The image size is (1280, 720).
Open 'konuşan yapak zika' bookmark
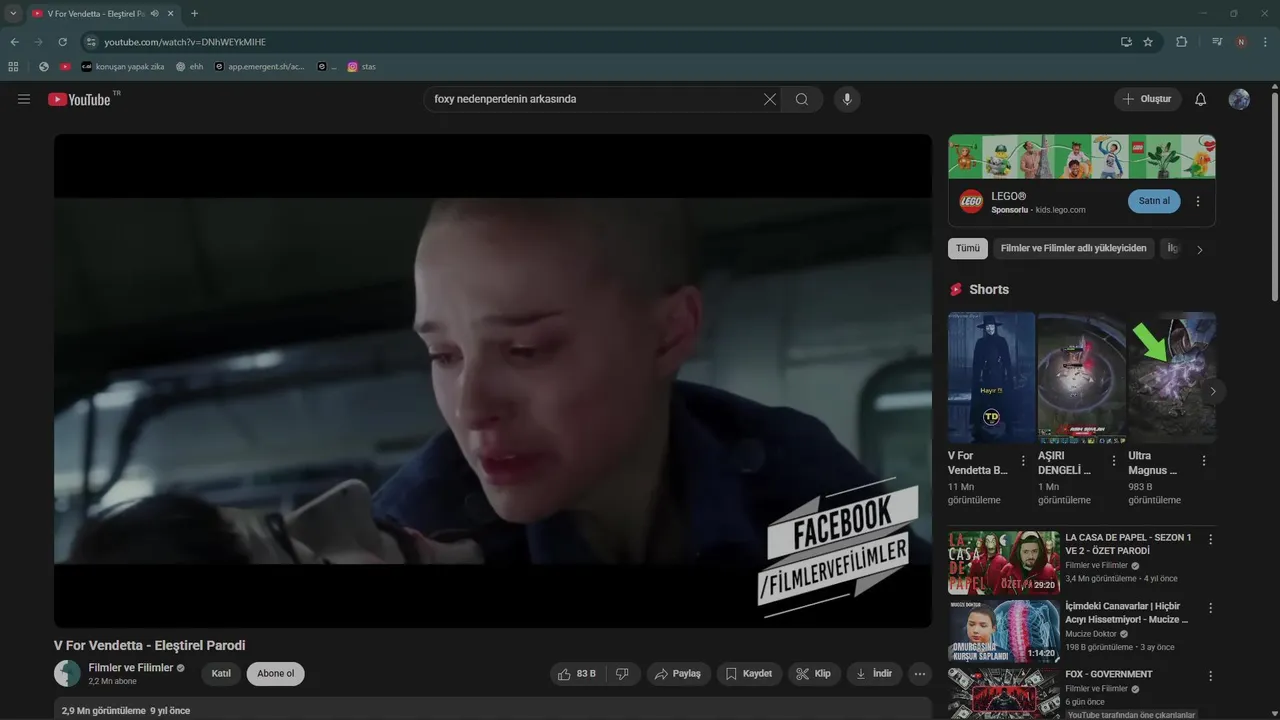[x=123, y=67]
